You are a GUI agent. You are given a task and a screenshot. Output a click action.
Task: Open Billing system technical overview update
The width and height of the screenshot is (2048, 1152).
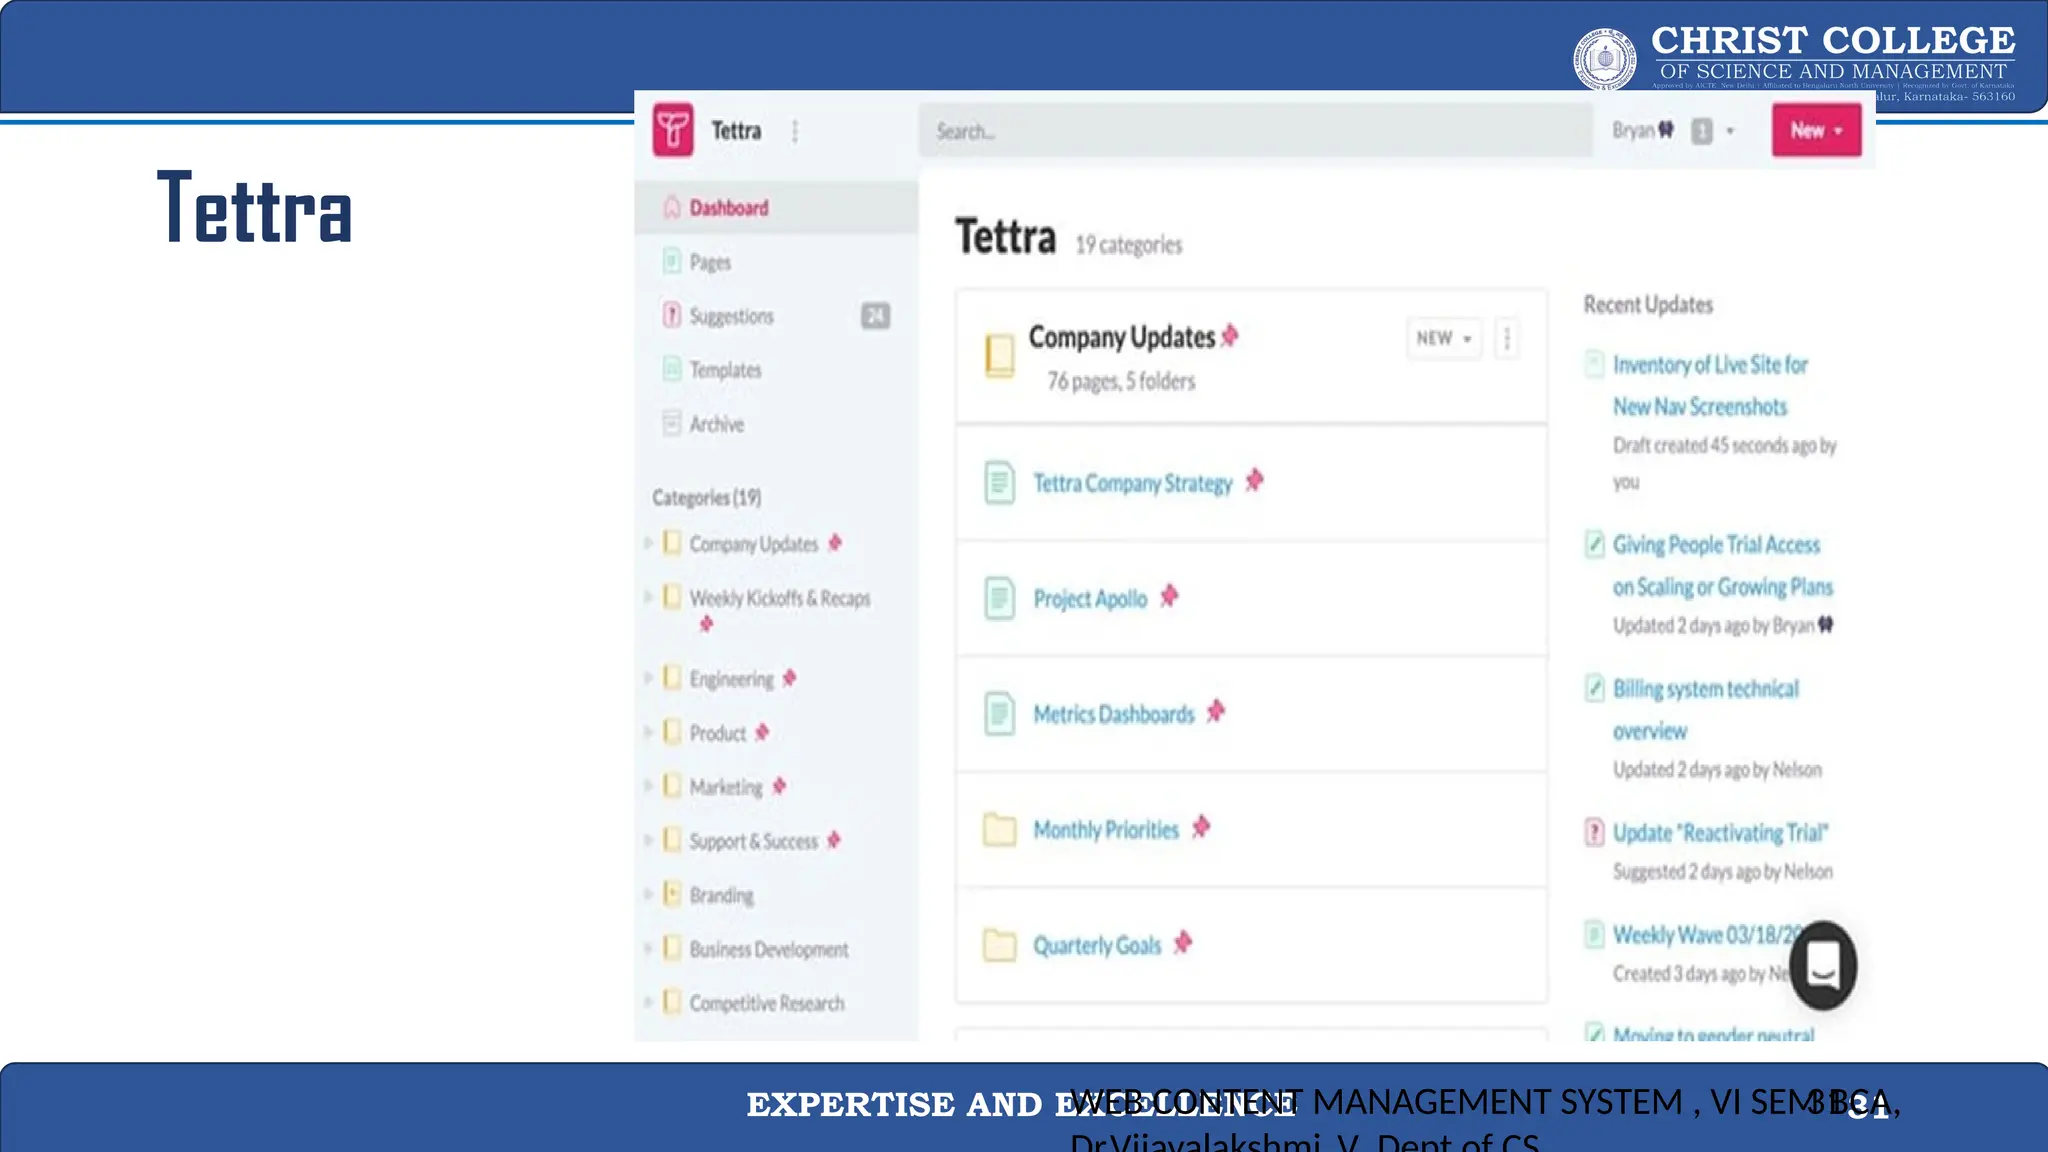tap(1705, 710)
